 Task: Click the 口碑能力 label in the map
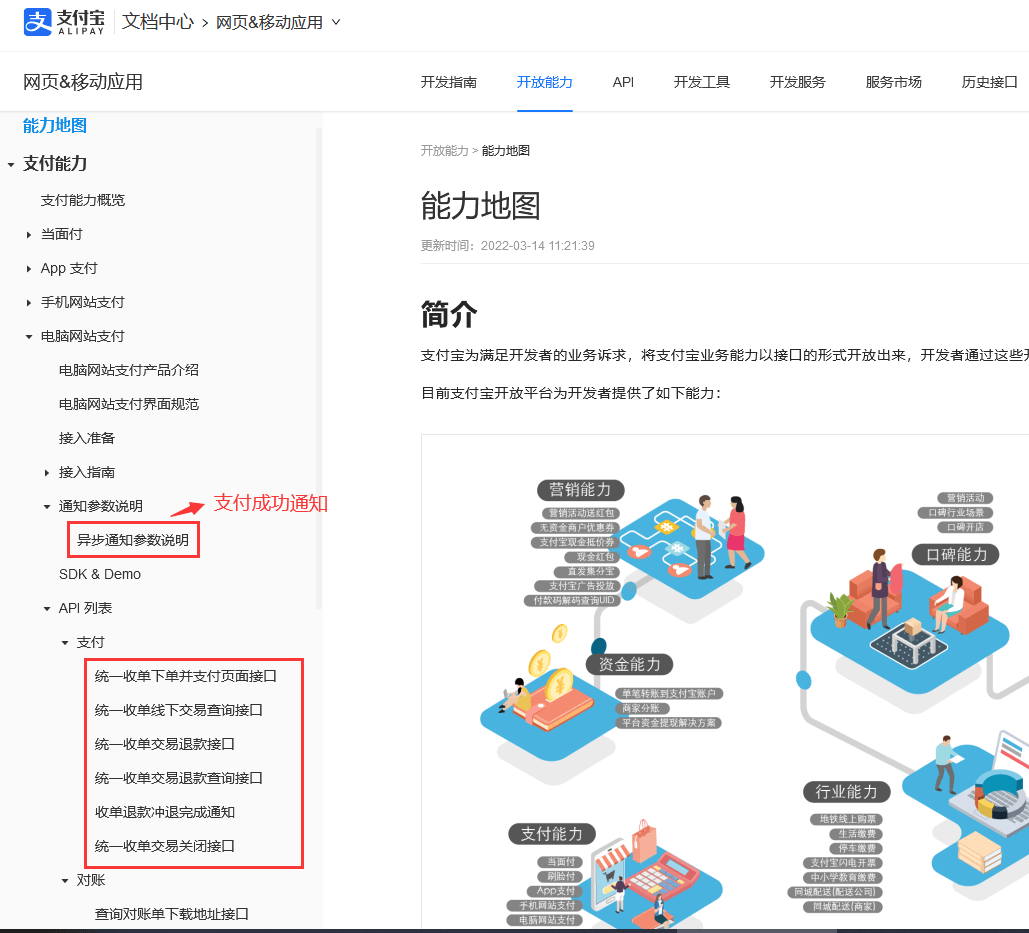(956, 554)
